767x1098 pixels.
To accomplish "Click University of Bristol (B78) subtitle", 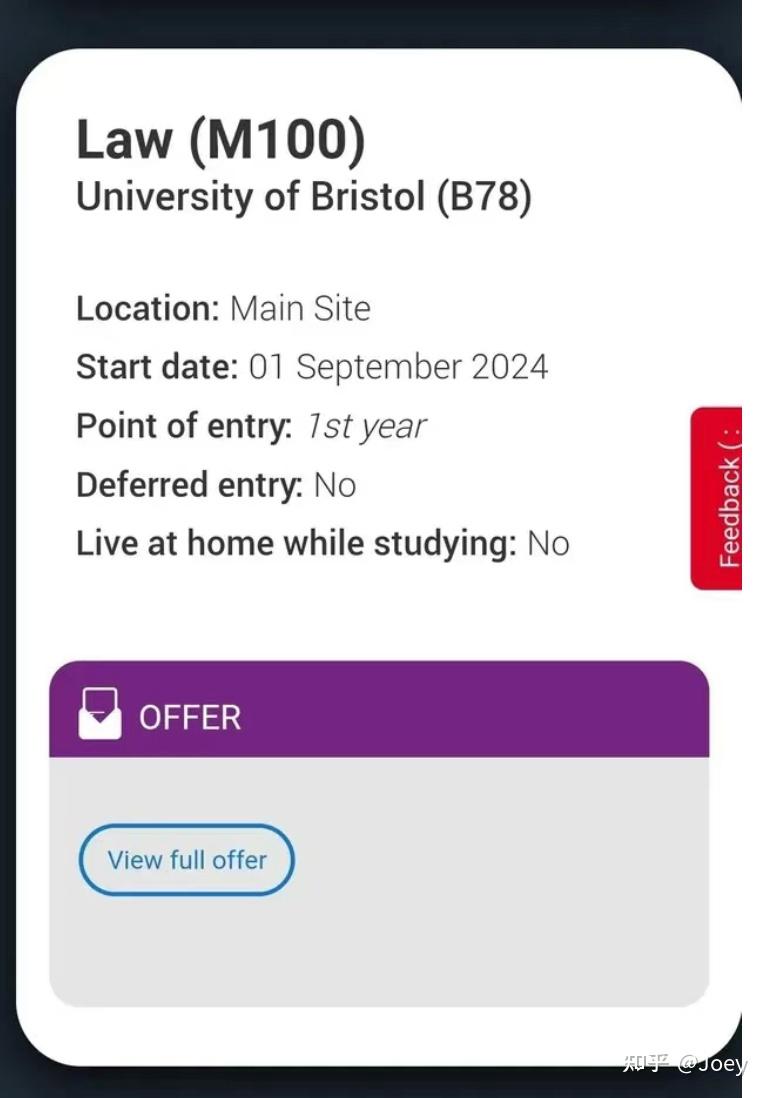I will (x=303, y=197).
